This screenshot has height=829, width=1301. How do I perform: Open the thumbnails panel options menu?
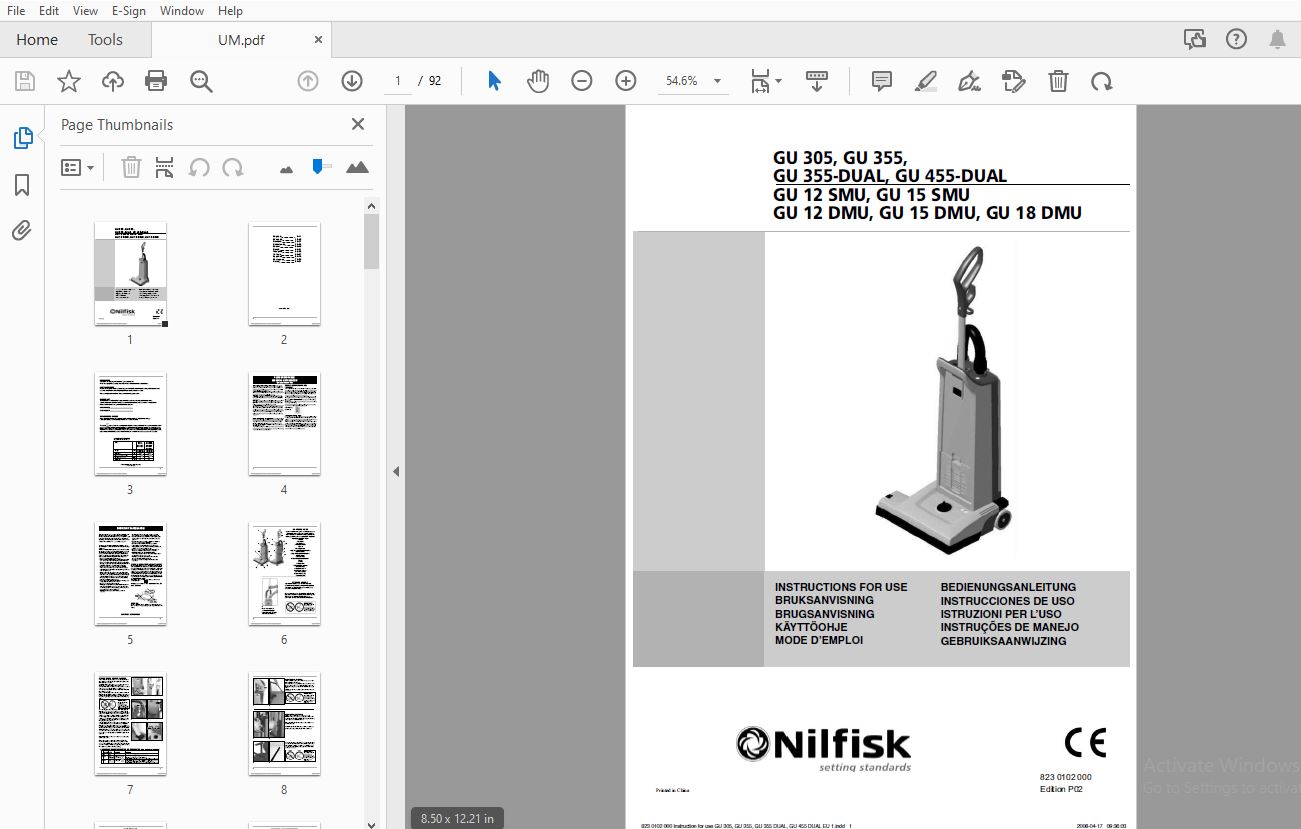pyautogui.click(x=78, y=167)
